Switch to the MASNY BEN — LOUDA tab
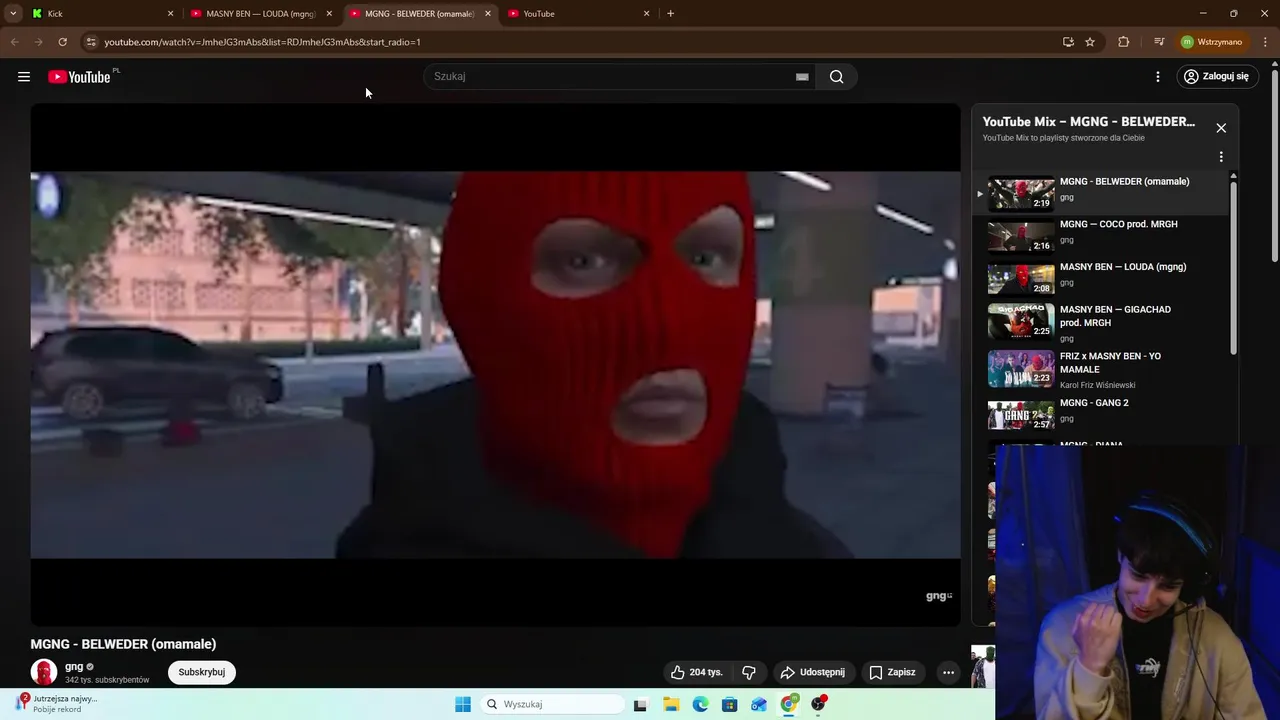The width and height of the screenshot is (1280, 720). [260, 14]
